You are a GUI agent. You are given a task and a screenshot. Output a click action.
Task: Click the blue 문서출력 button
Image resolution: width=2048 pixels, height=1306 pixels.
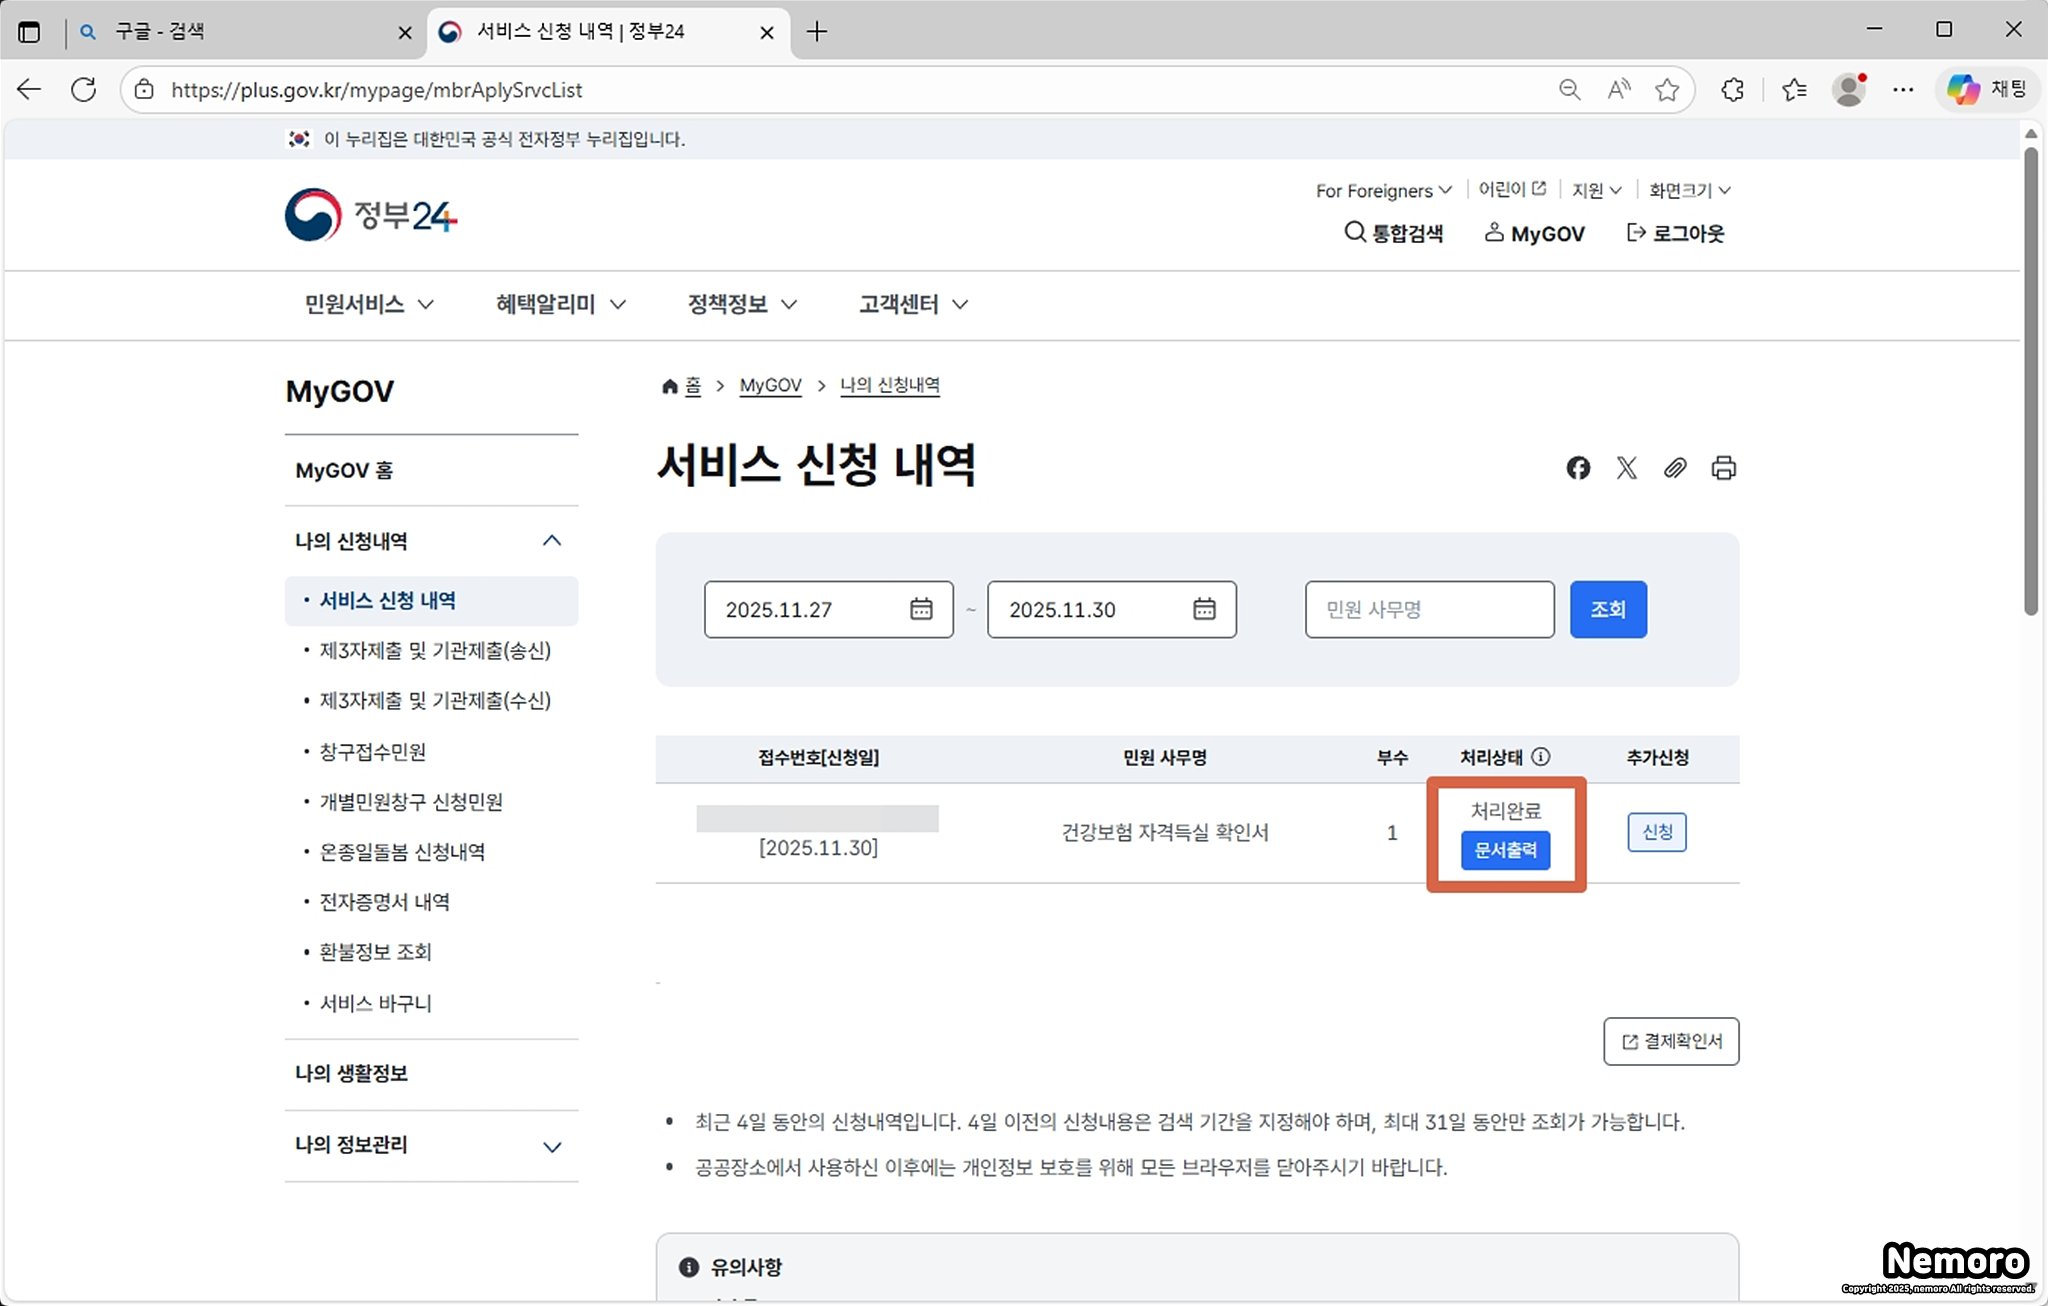coord(1505,850)
